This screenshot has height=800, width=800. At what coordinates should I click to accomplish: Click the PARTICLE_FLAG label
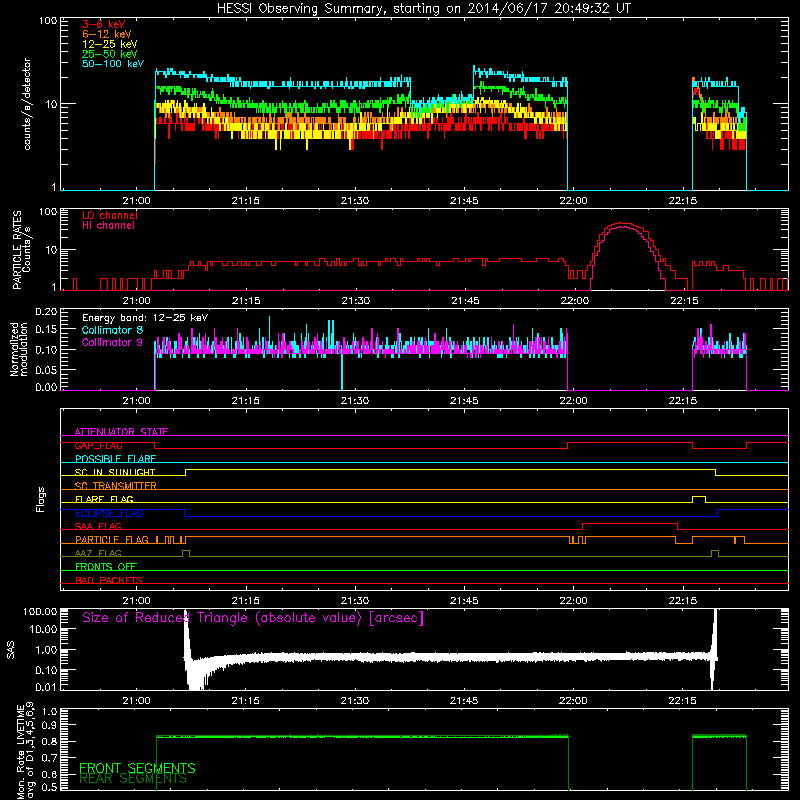click(112, 539)
